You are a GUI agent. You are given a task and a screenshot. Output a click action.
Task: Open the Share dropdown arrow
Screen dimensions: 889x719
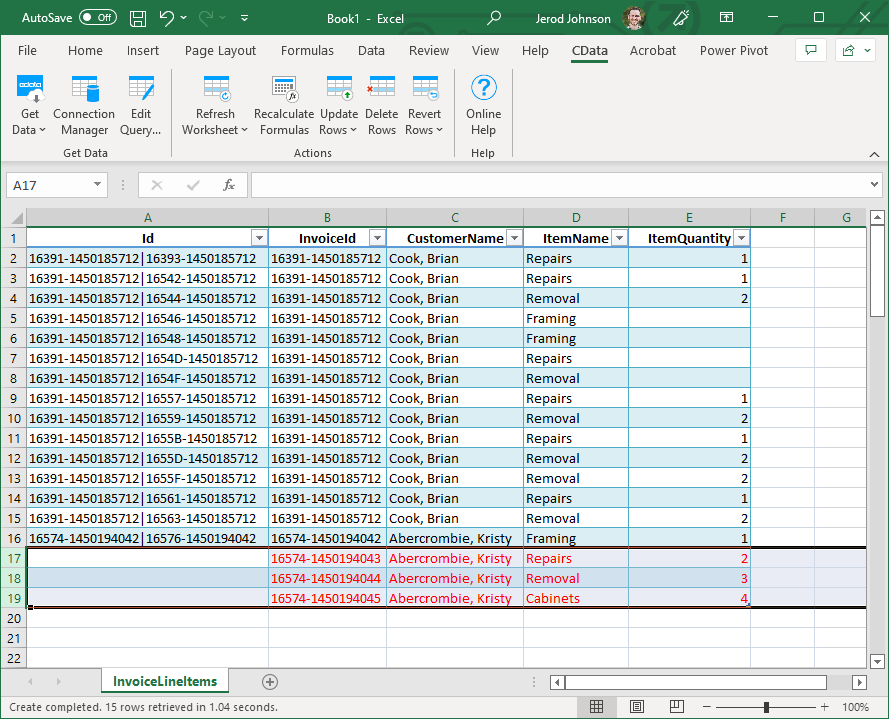867,50
